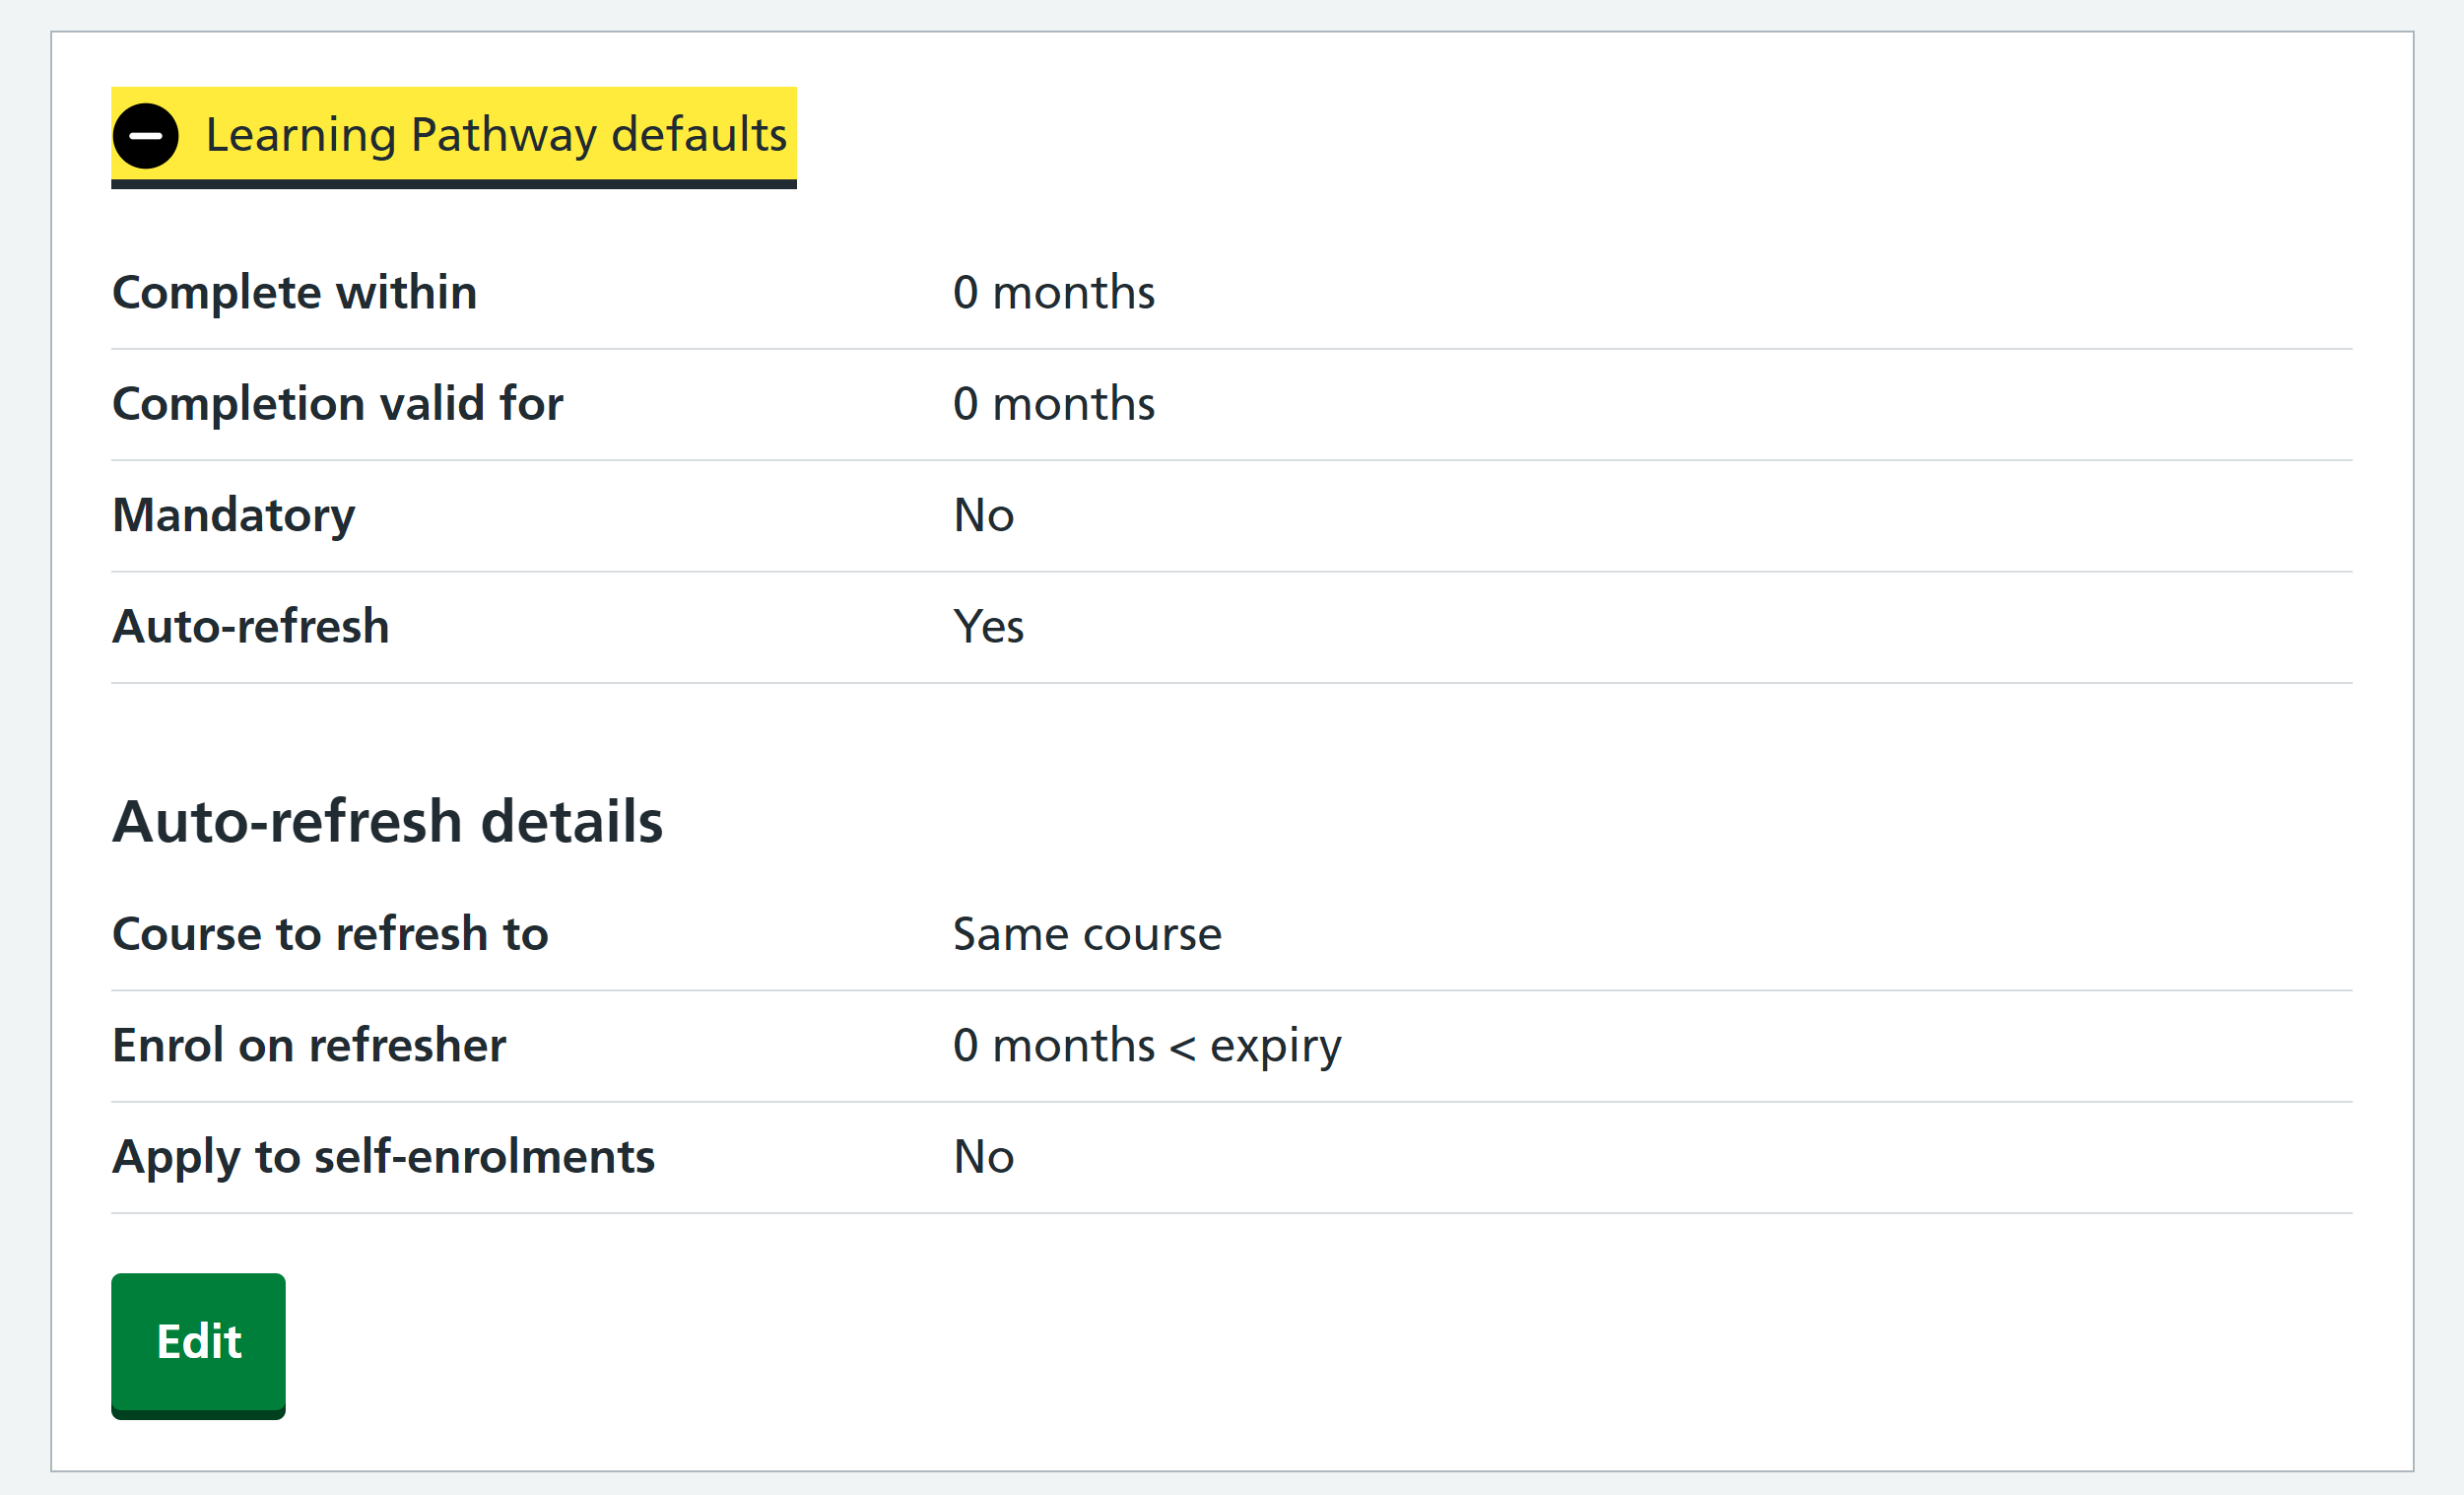
Task: Click the Completion valid for label
Action: pyautogui.click(x=337, y=404)
